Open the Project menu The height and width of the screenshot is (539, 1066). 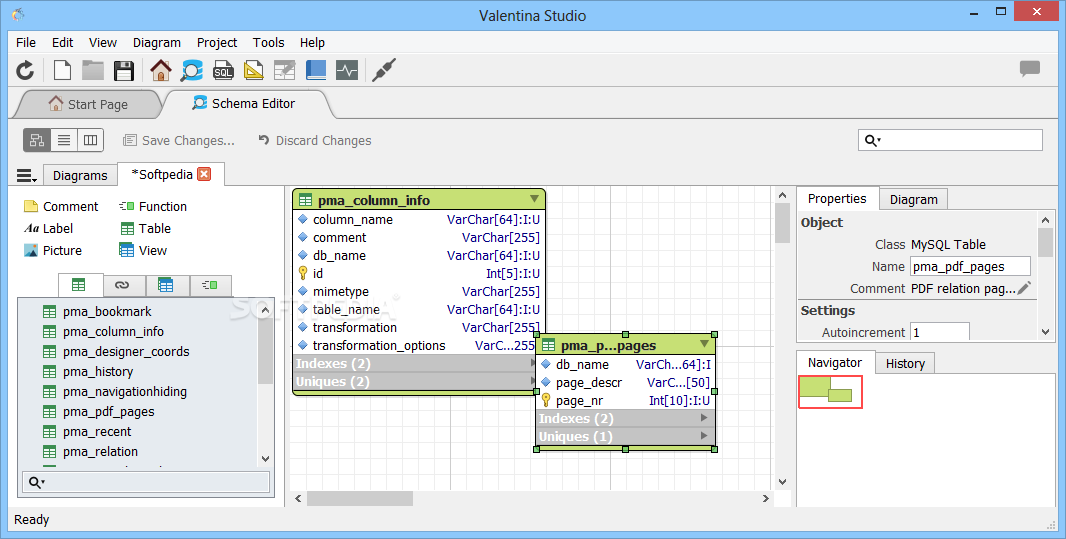click(217, 42)
